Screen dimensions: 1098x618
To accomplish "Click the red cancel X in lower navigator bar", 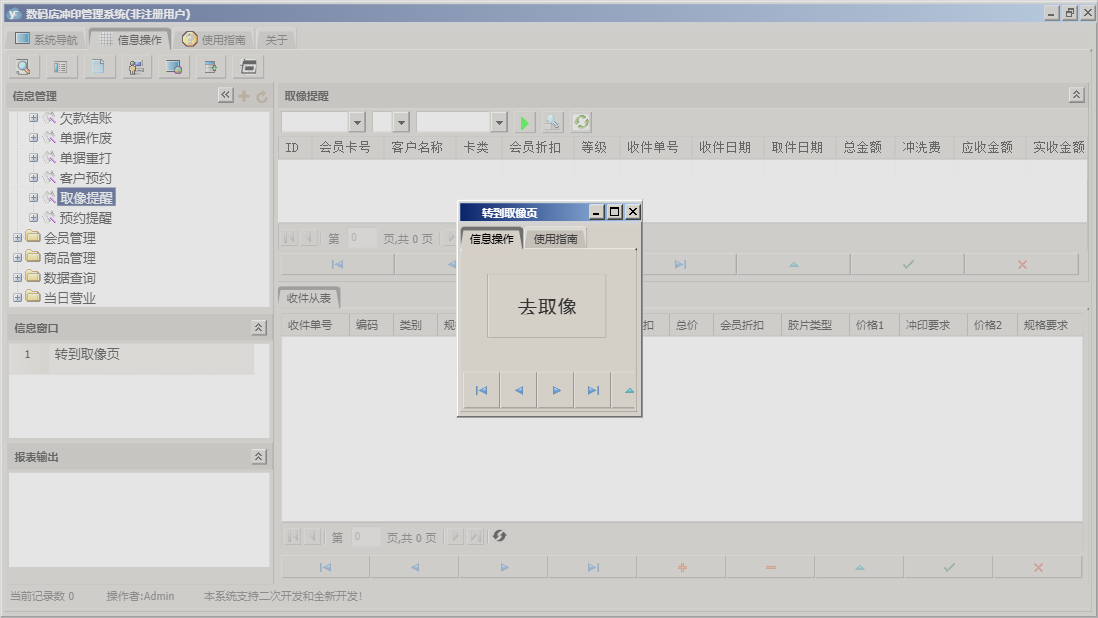I will pos(1038,568).
